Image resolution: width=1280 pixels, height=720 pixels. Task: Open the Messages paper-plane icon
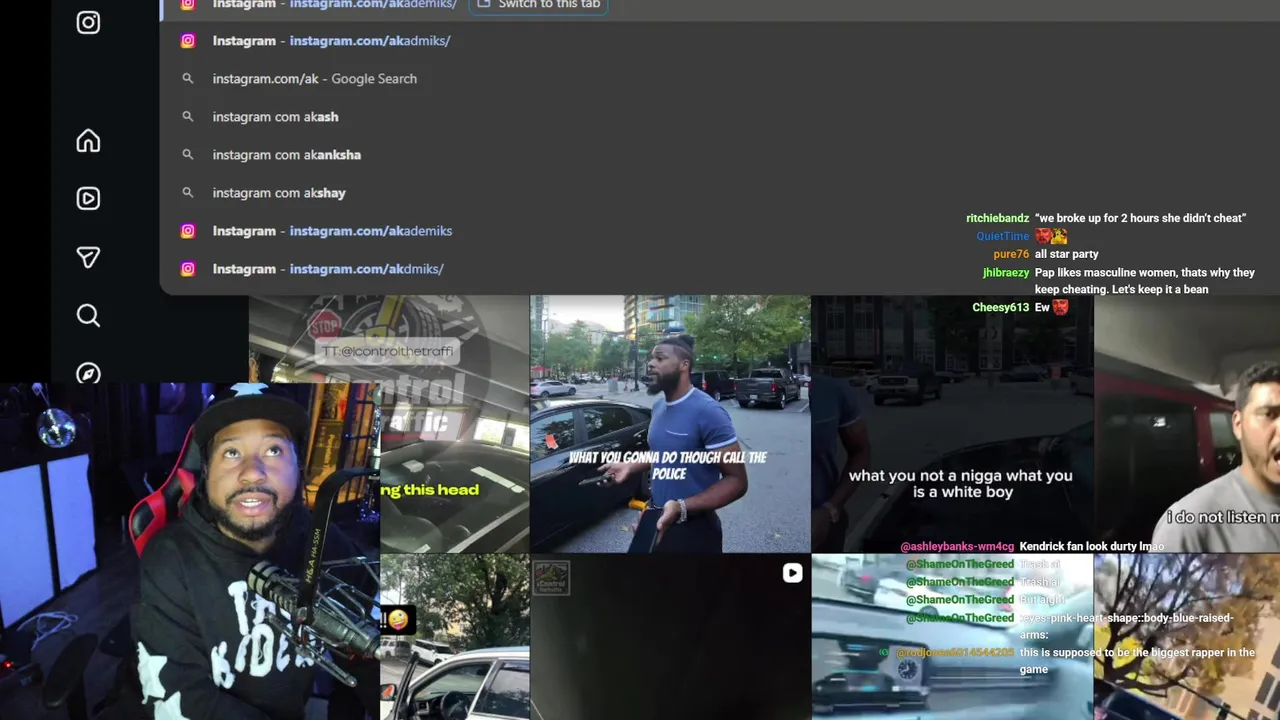coord(88,257)
